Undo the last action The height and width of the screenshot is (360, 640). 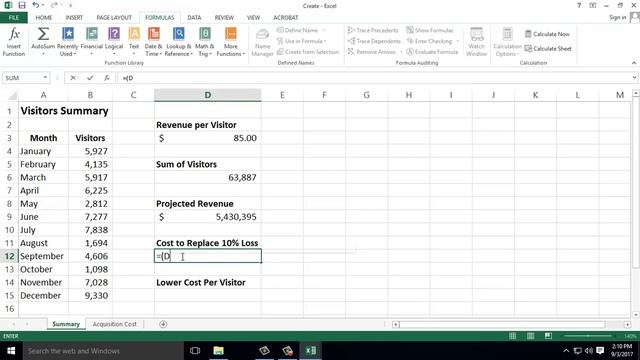[36, 5]
